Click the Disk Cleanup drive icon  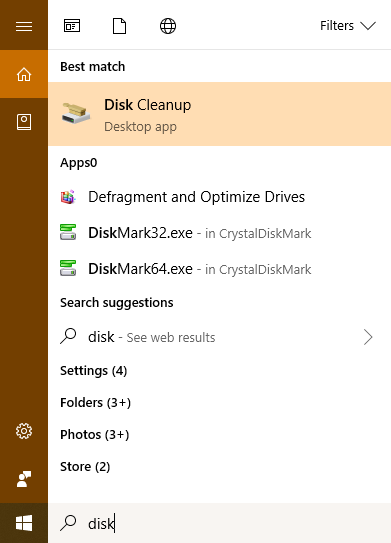point(76,113)
